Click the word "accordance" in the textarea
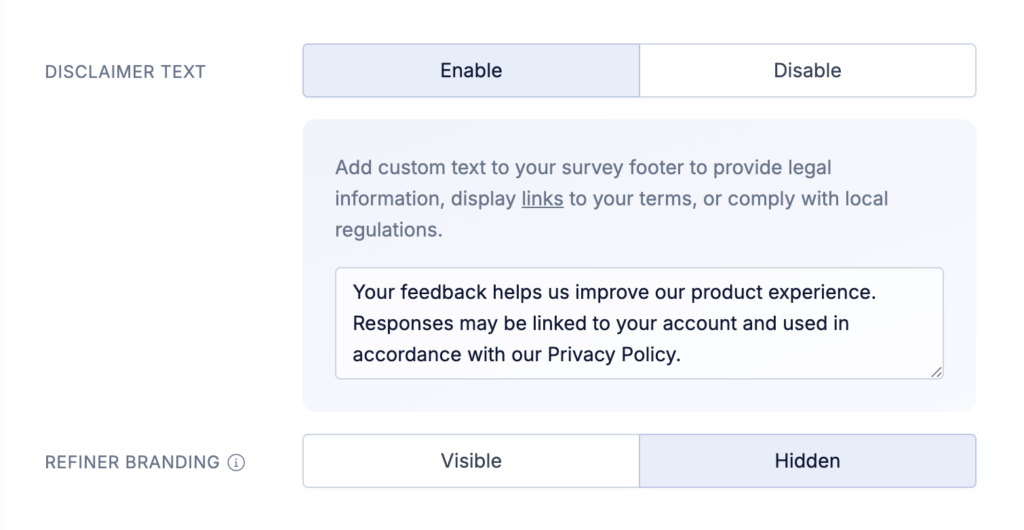Screen dimensions: 1024x530 pyautogui.click(x=407, y=354)
